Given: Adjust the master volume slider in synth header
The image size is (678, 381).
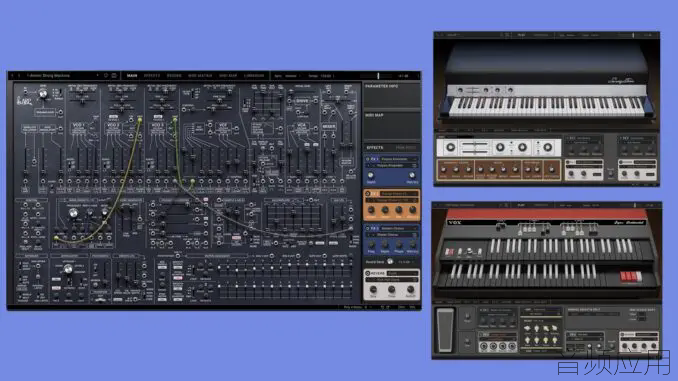Looking at the screenshot, I should click(x=379, y=76).
